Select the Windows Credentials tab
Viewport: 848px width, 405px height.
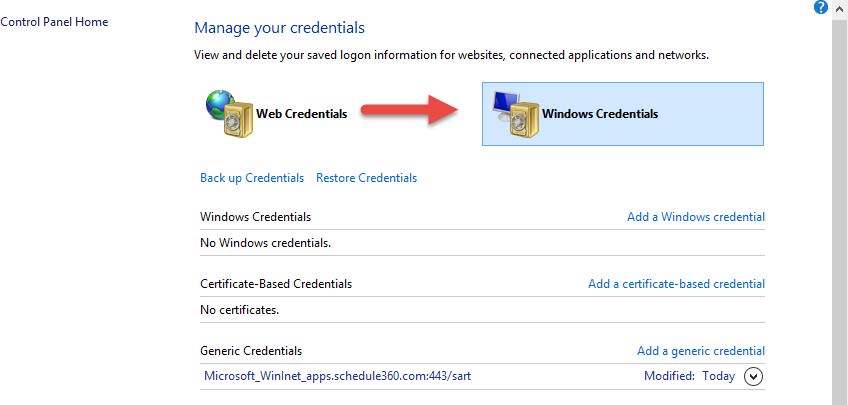point(622,114)
